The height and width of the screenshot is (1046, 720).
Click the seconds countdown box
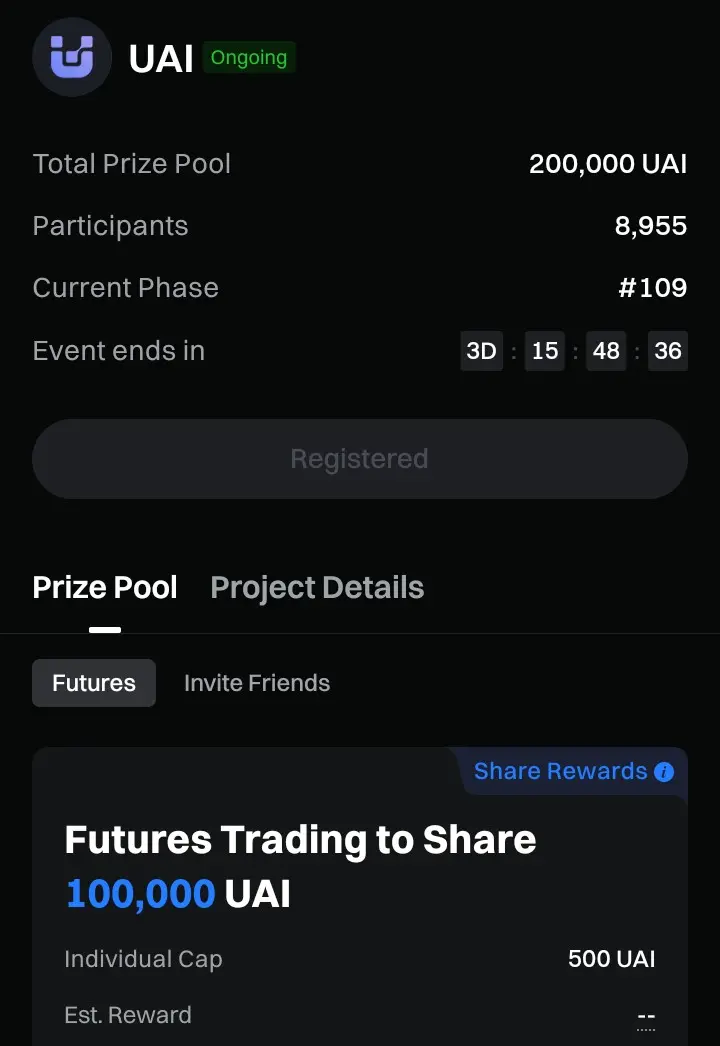point(668,351)
